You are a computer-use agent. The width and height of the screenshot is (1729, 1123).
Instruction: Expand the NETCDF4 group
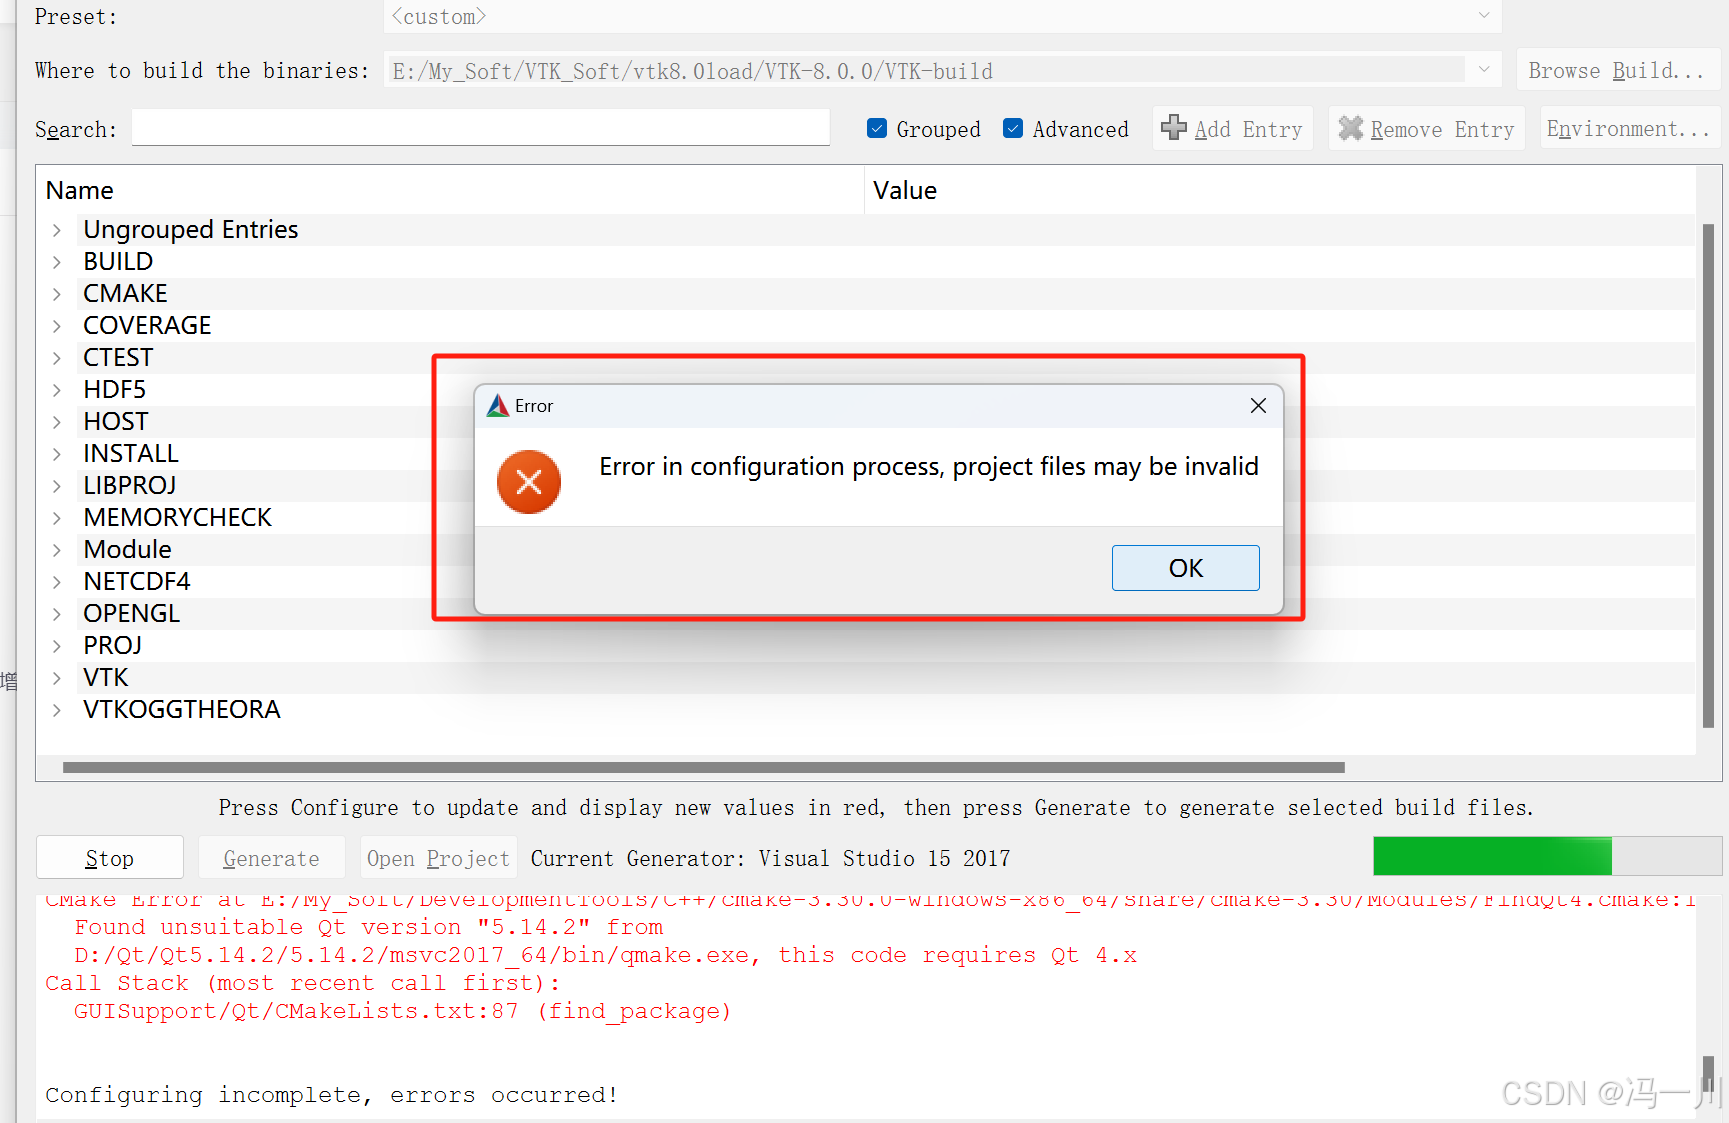click(x=57, y=582)
